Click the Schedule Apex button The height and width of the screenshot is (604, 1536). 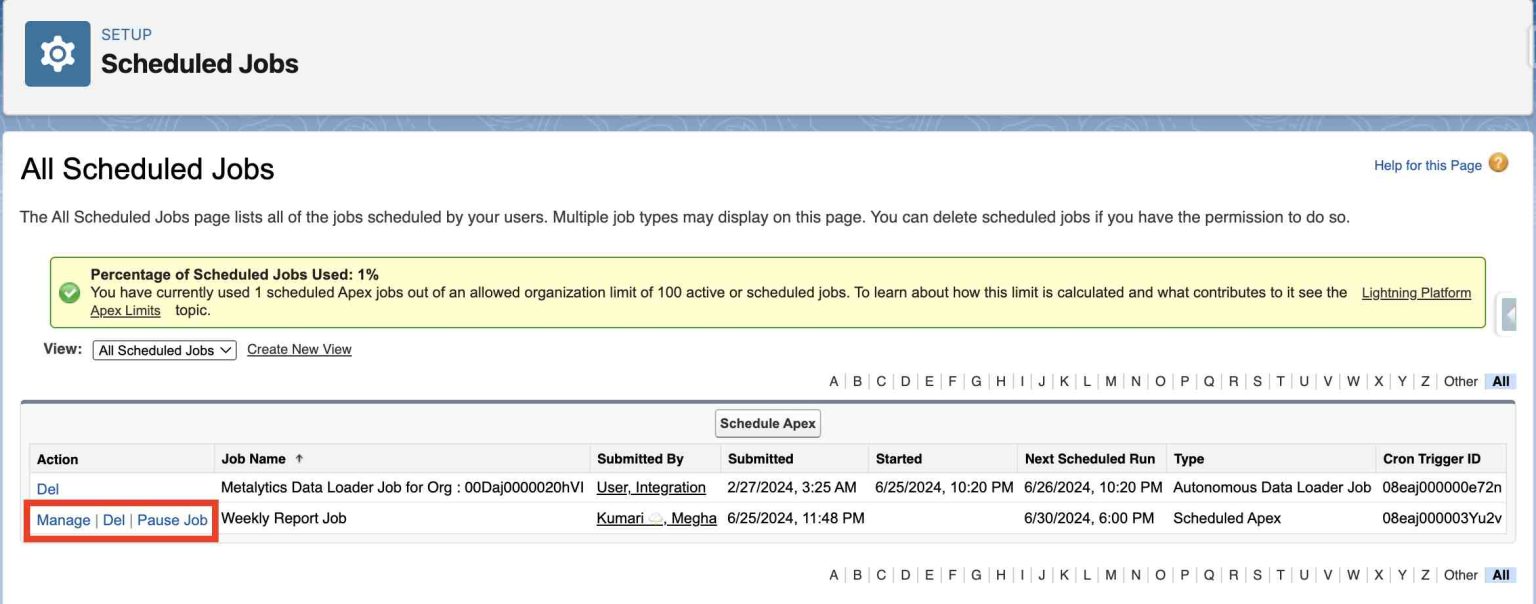point(767,423)
